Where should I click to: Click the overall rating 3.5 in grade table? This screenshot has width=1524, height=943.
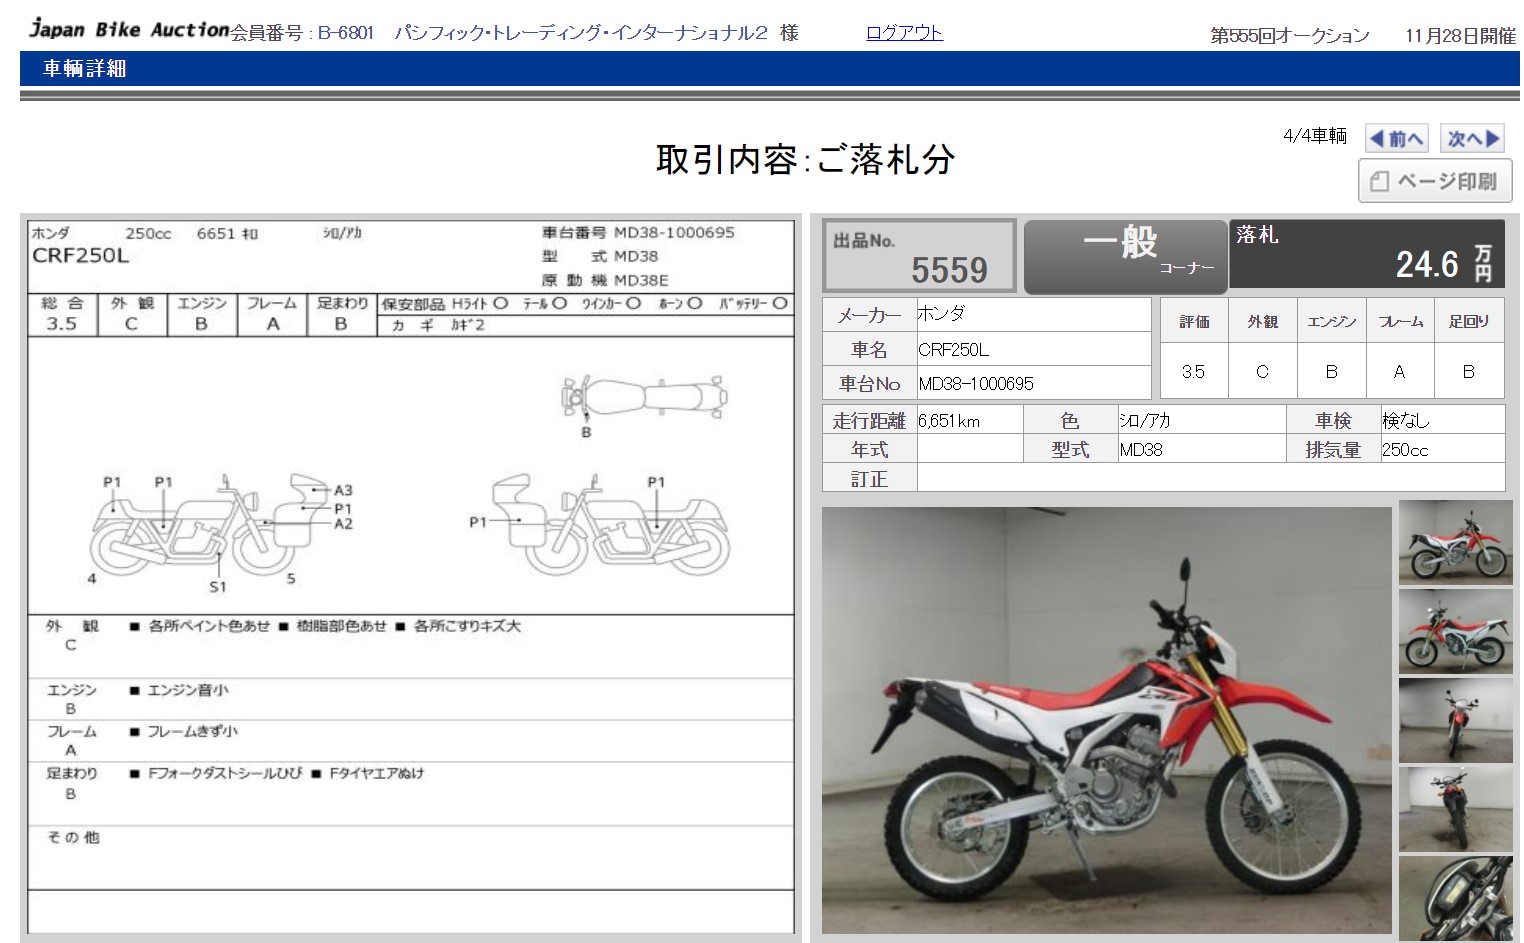(1193, 371)
